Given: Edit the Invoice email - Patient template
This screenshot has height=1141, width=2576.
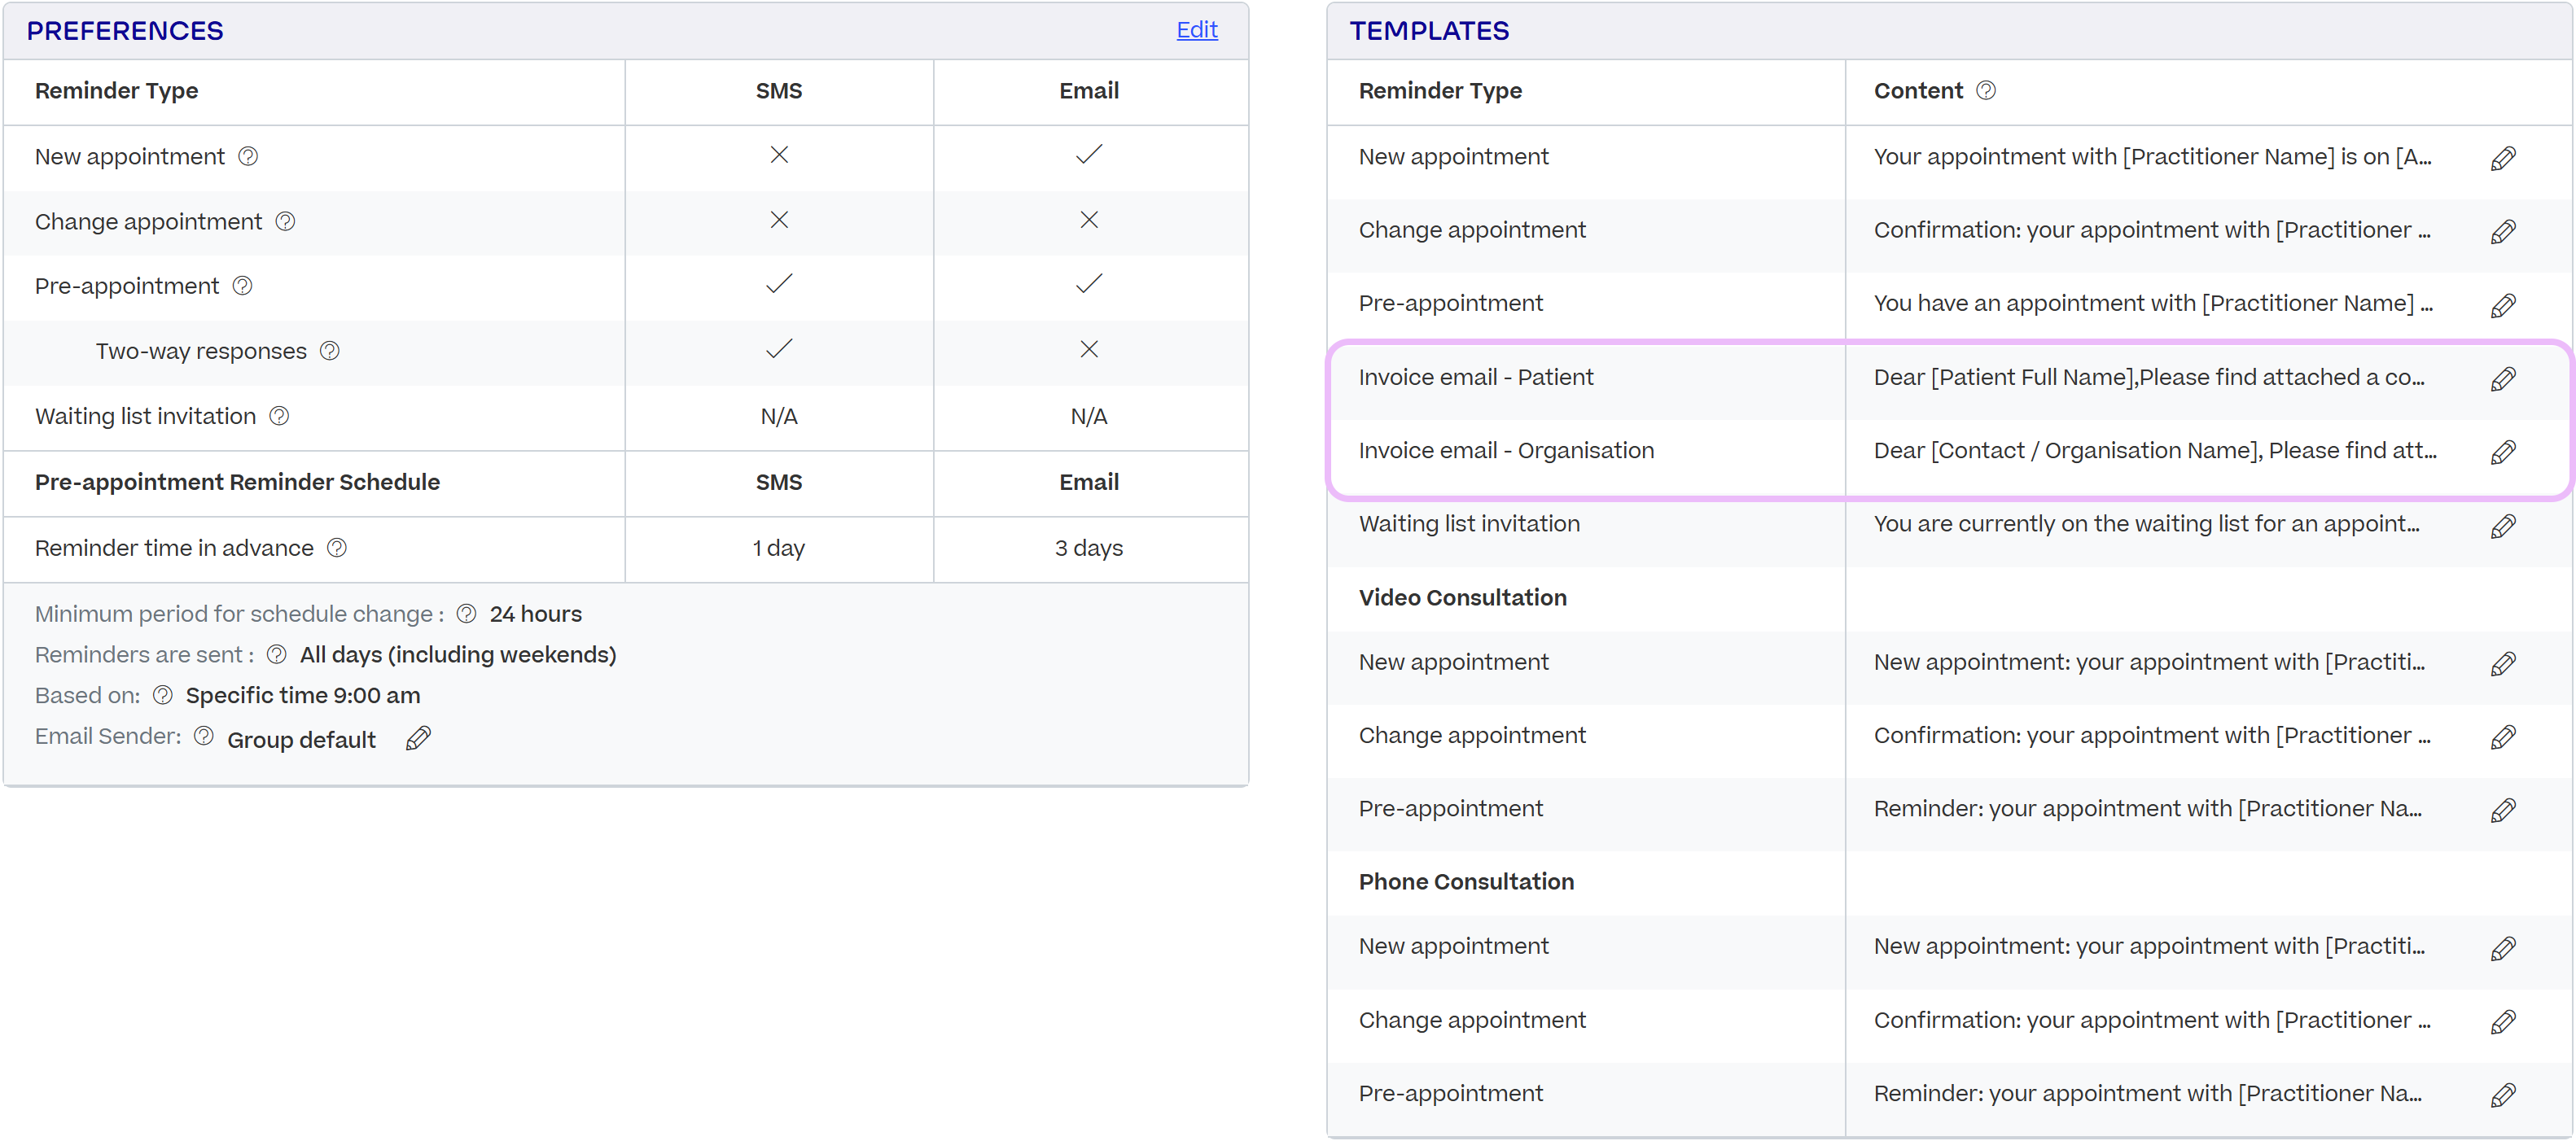Looking at the screenshot, I should pyautogui.click(x=2505, y=378).
